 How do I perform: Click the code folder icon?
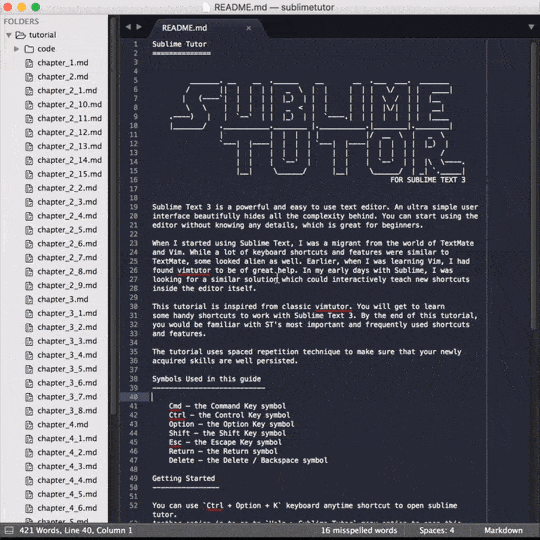29,49
